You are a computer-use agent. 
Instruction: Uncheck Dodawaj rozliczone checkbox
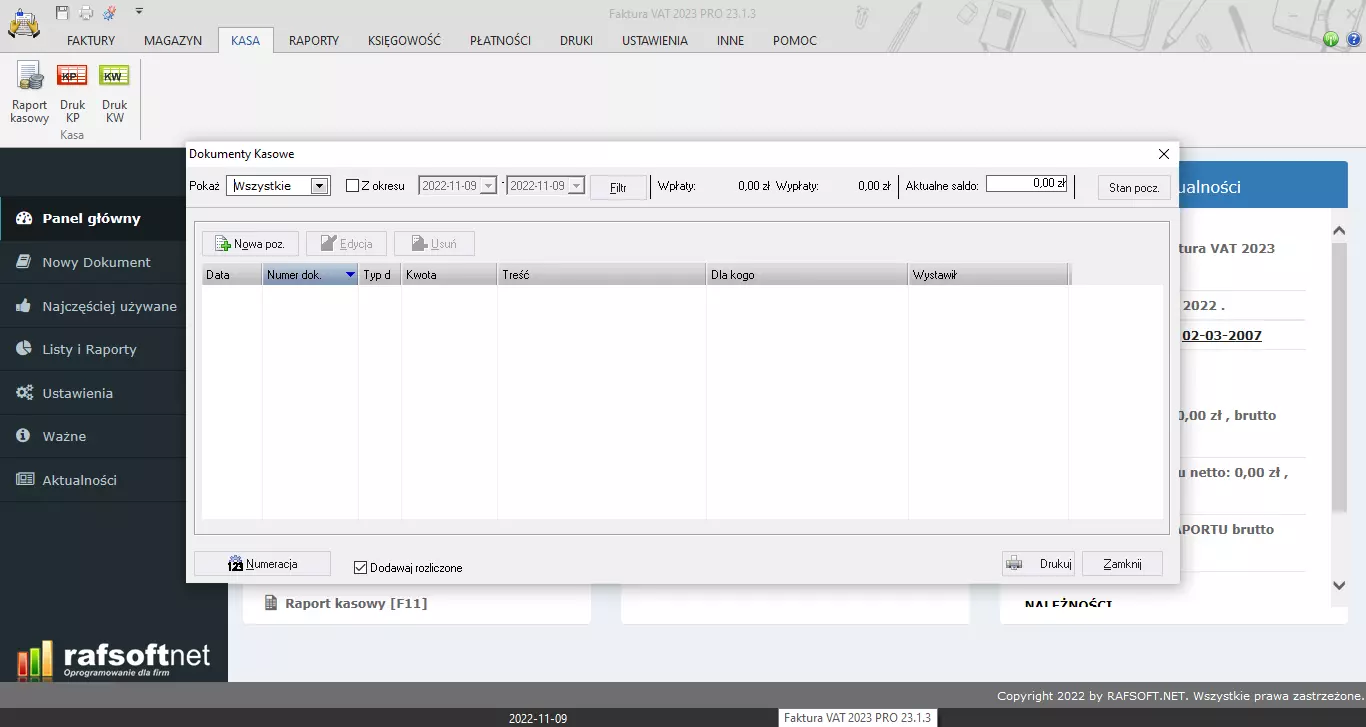tap(361, 568)
